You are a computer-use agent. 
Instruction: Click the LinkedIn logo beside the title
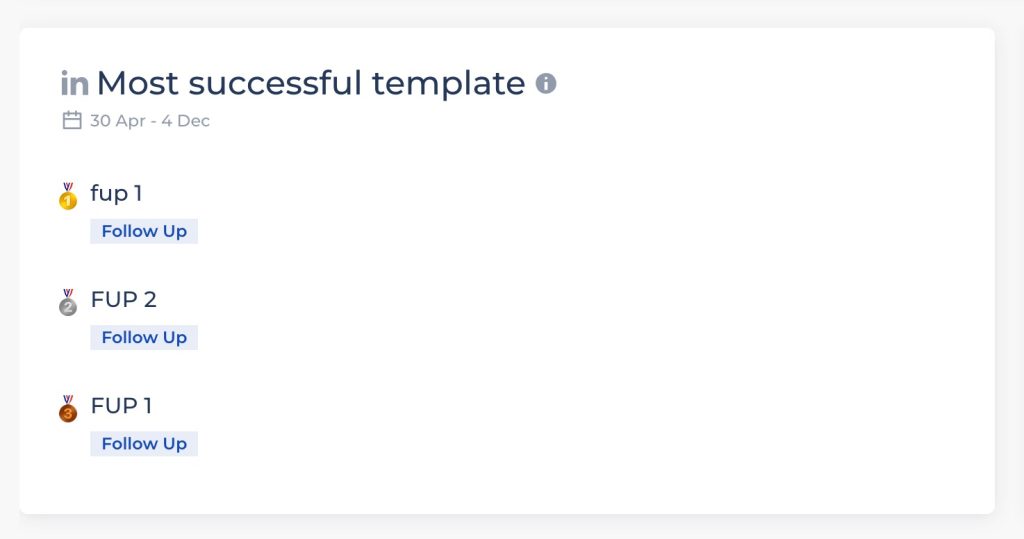click(74, 84)
